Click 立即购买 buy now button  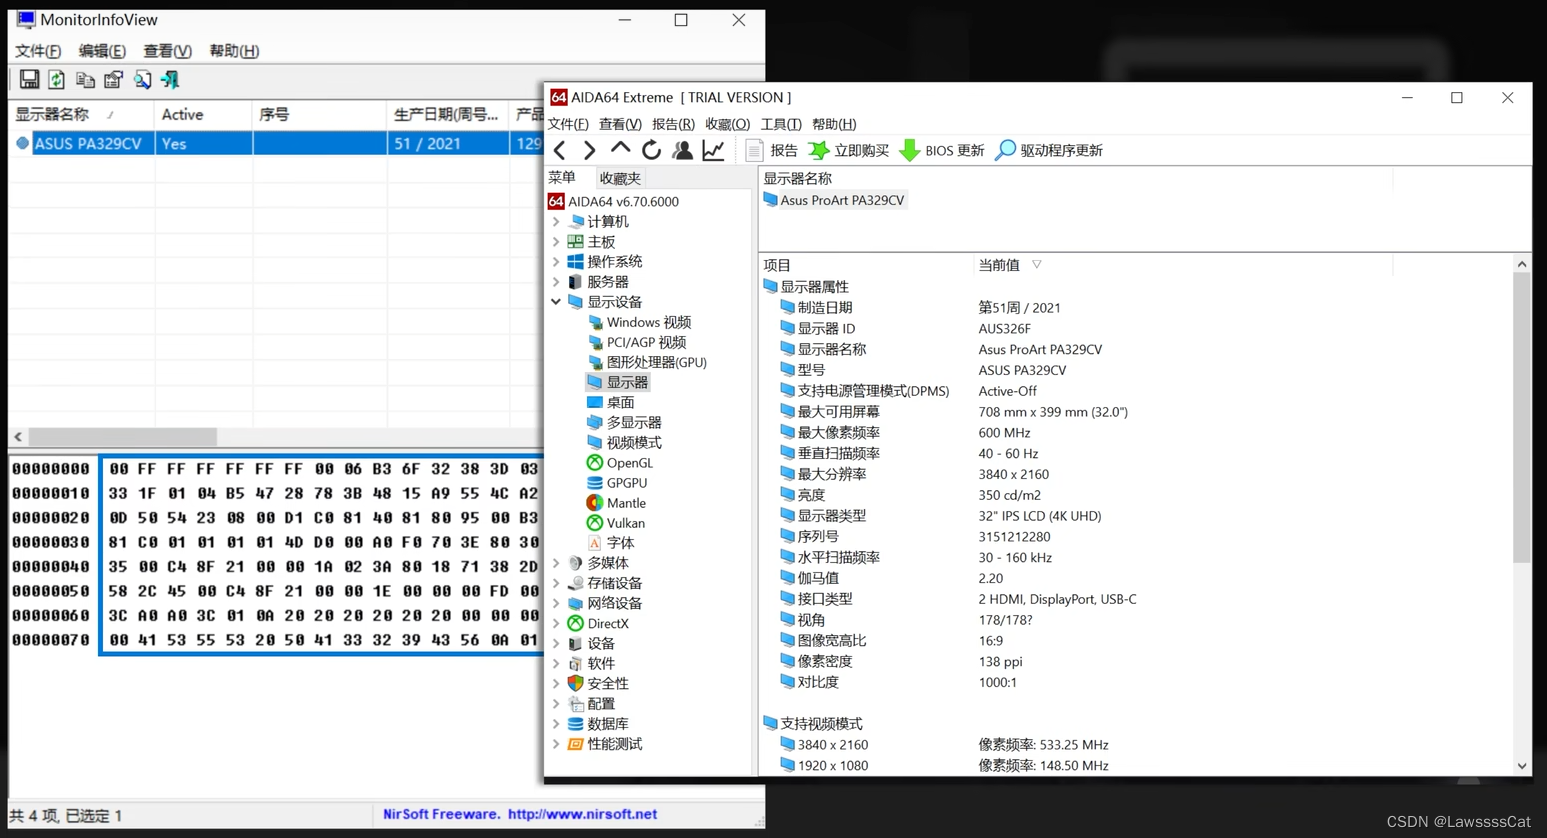[849, 150]
